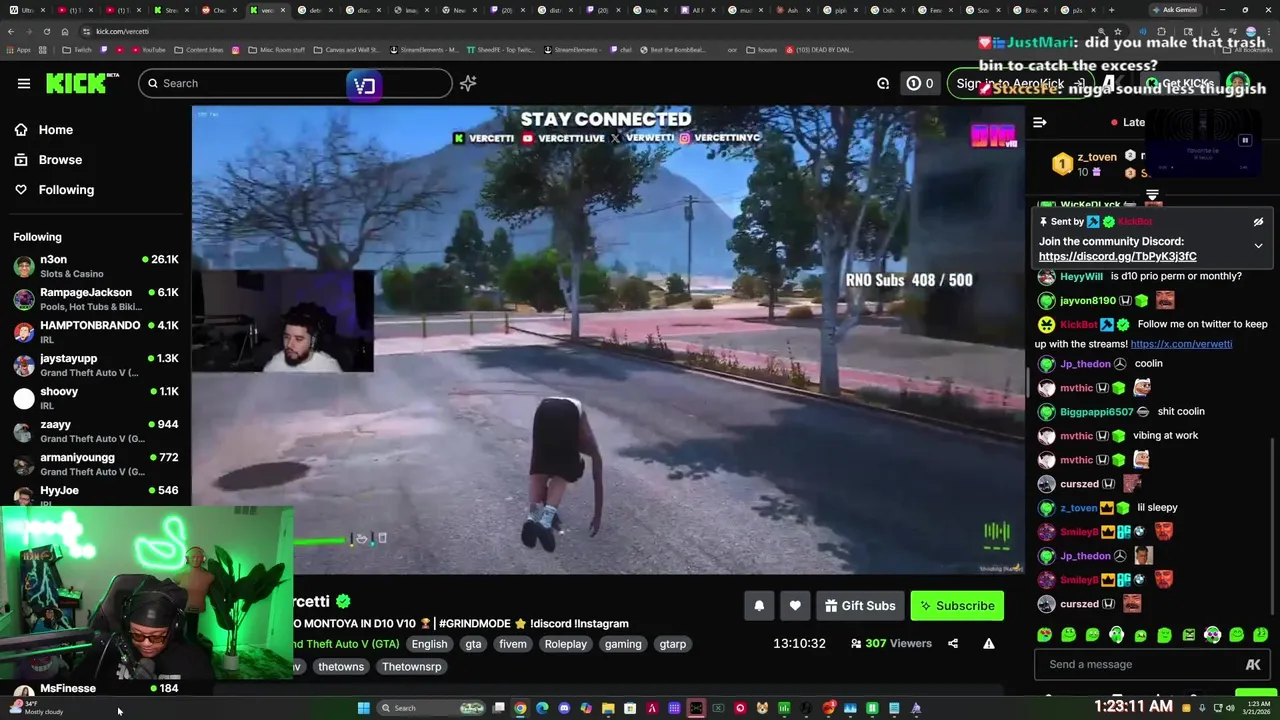Open armaniyoungg's channel

coord(96,464)
